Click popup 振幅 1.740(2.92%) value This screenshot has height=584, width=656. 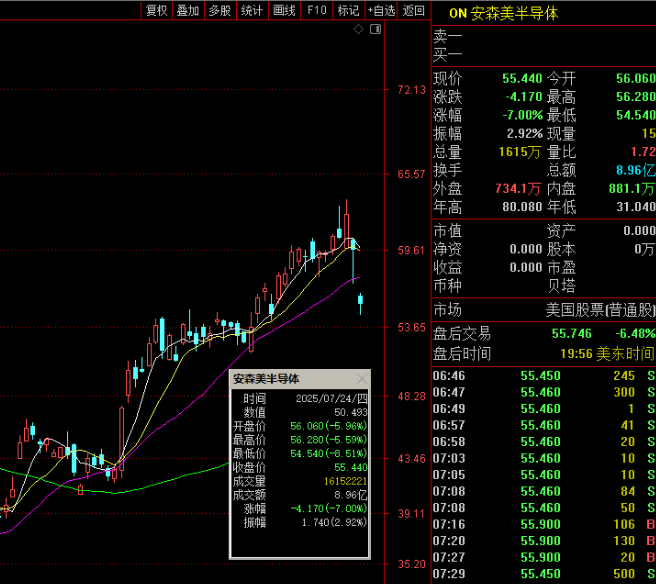click(x=334, y=523)
